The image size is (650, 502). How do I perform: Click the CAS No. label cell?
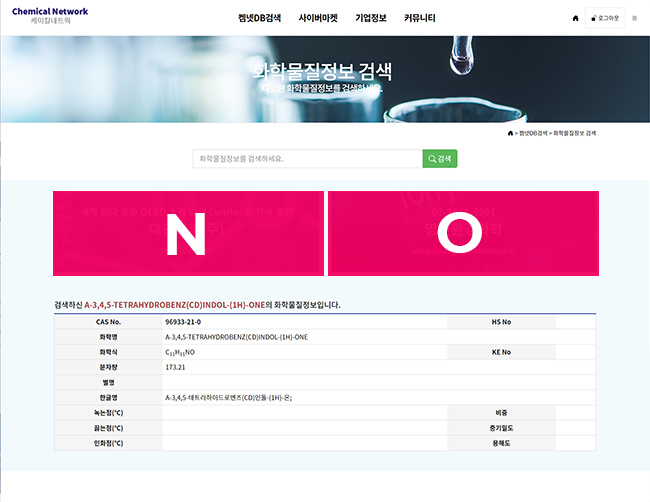pos(108,322)
